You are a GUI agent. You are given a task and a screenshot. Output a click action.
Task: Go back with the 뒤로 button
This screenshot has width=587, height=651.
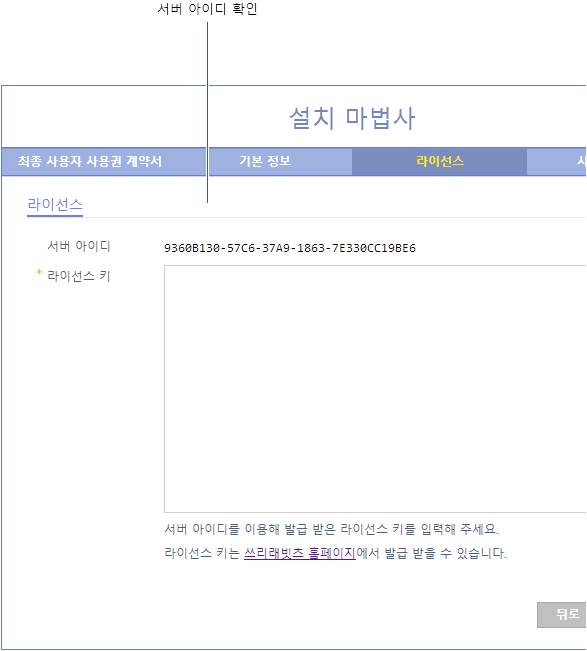tap(562, 614)
